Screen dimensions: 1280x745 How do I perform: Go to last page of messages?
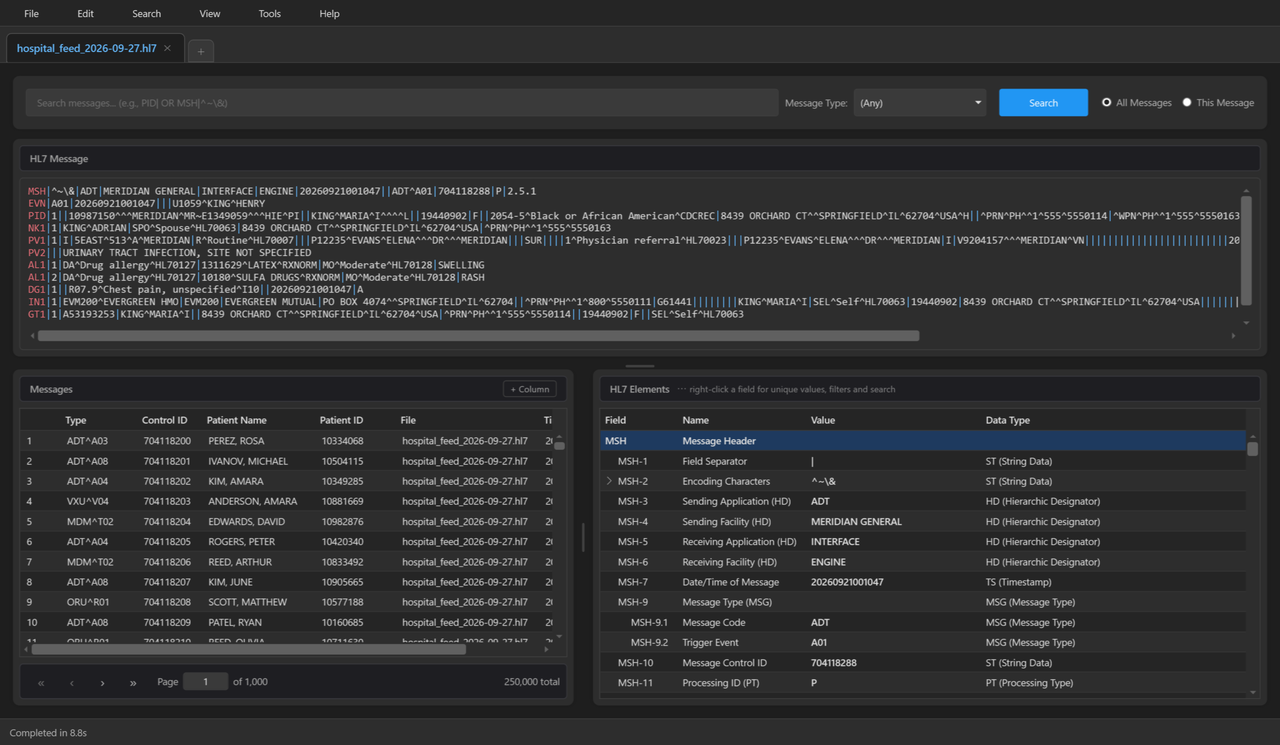click(x=133, y=682)
